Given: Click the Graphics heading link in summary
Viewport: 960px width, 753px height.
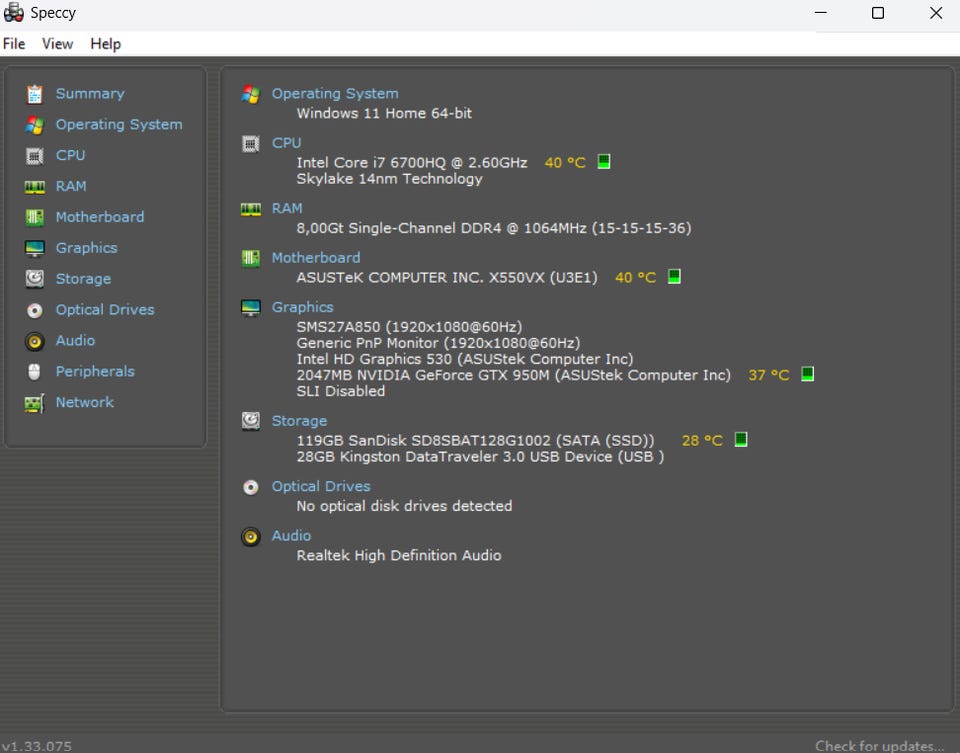Looking at the screenshot, I should [x=302, y=307].
